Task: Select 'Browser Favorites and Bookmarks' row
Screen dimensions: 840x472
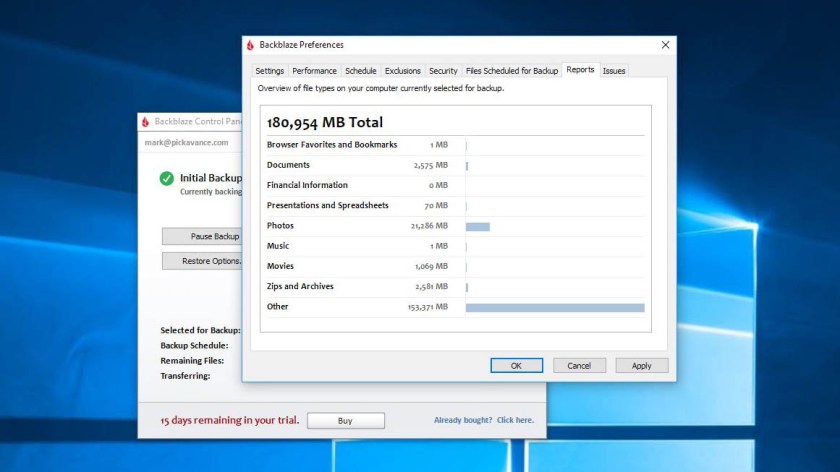Action: [455, 145]
